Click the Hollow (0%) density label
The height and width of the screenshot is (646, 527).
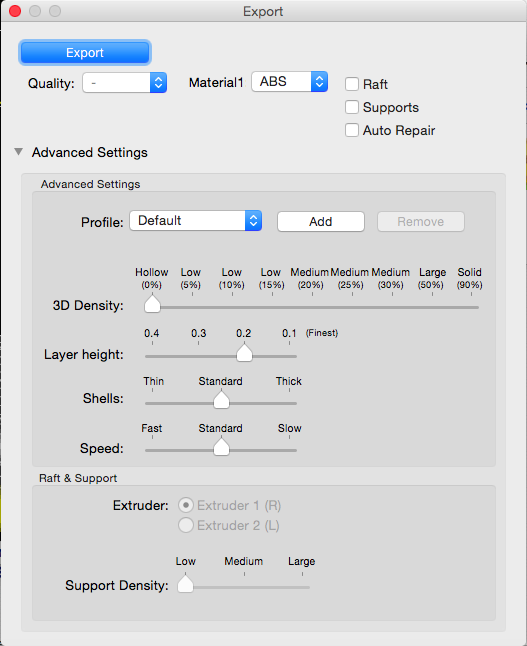click(152, 279)
